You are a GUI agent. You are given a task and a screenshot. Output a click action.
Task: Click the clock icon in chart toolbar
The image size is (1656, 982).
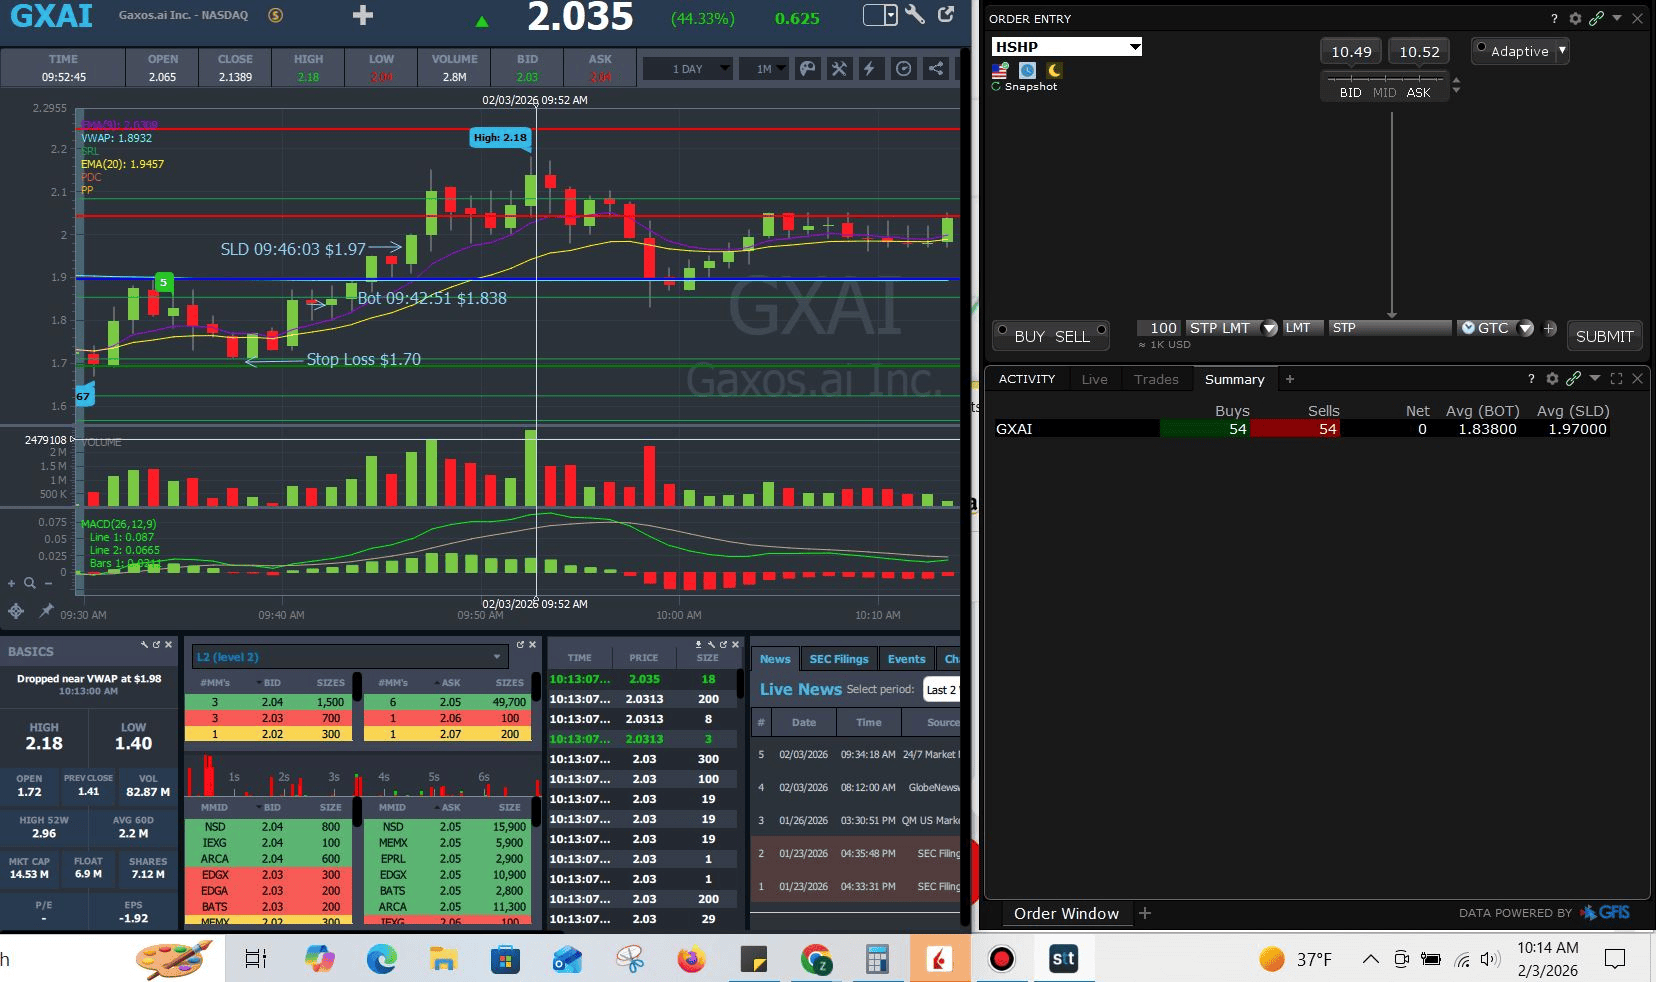pyautogui.click(x=903, y=69)
